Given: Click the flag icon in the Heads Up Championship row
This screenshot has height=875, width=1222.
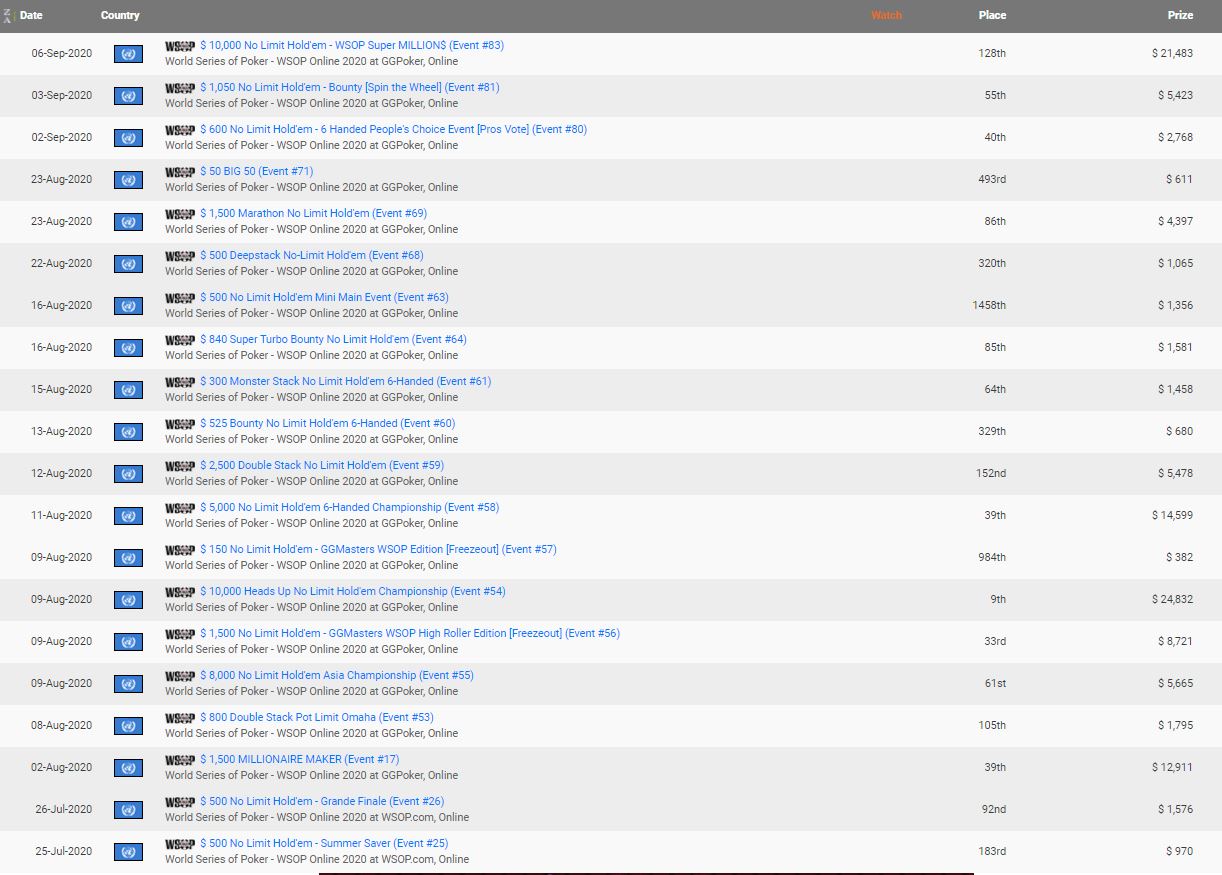Looking at the screenshot, I should pyautogui.click(x=128, y=600).
